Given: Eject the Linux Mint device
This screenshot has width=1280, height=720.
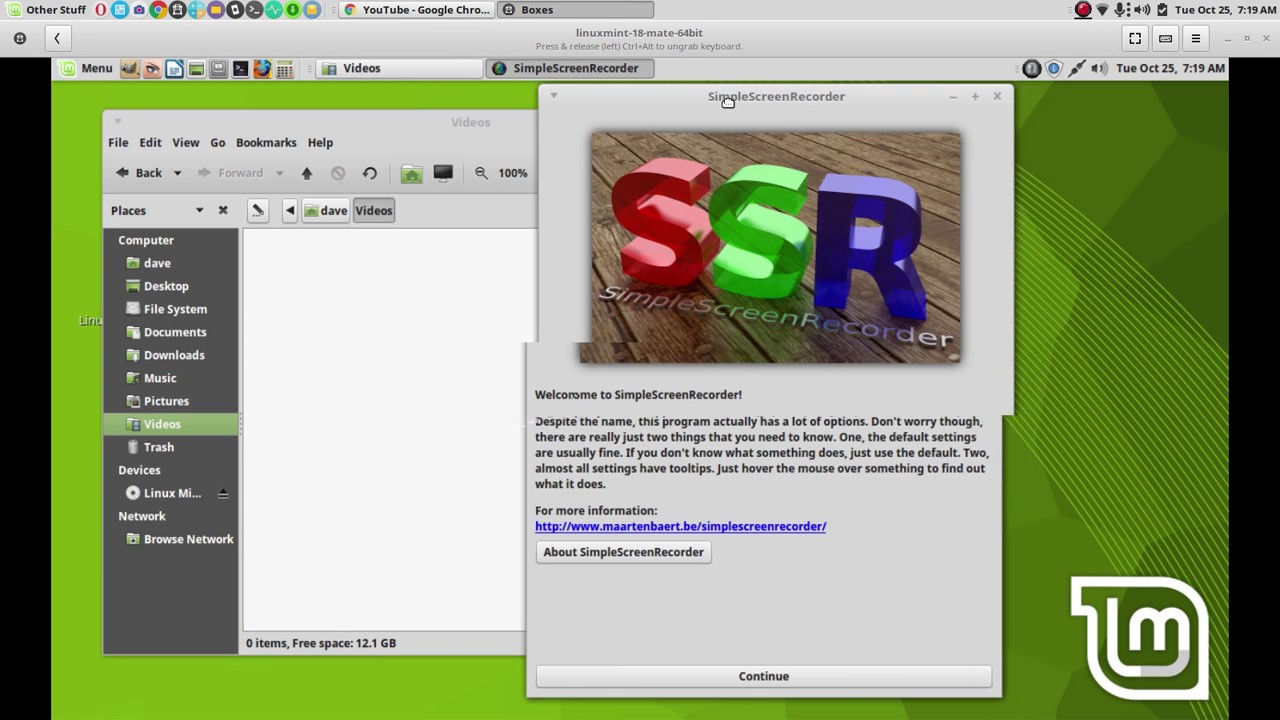Looking at the screenshot, I should tap(223, 493).
